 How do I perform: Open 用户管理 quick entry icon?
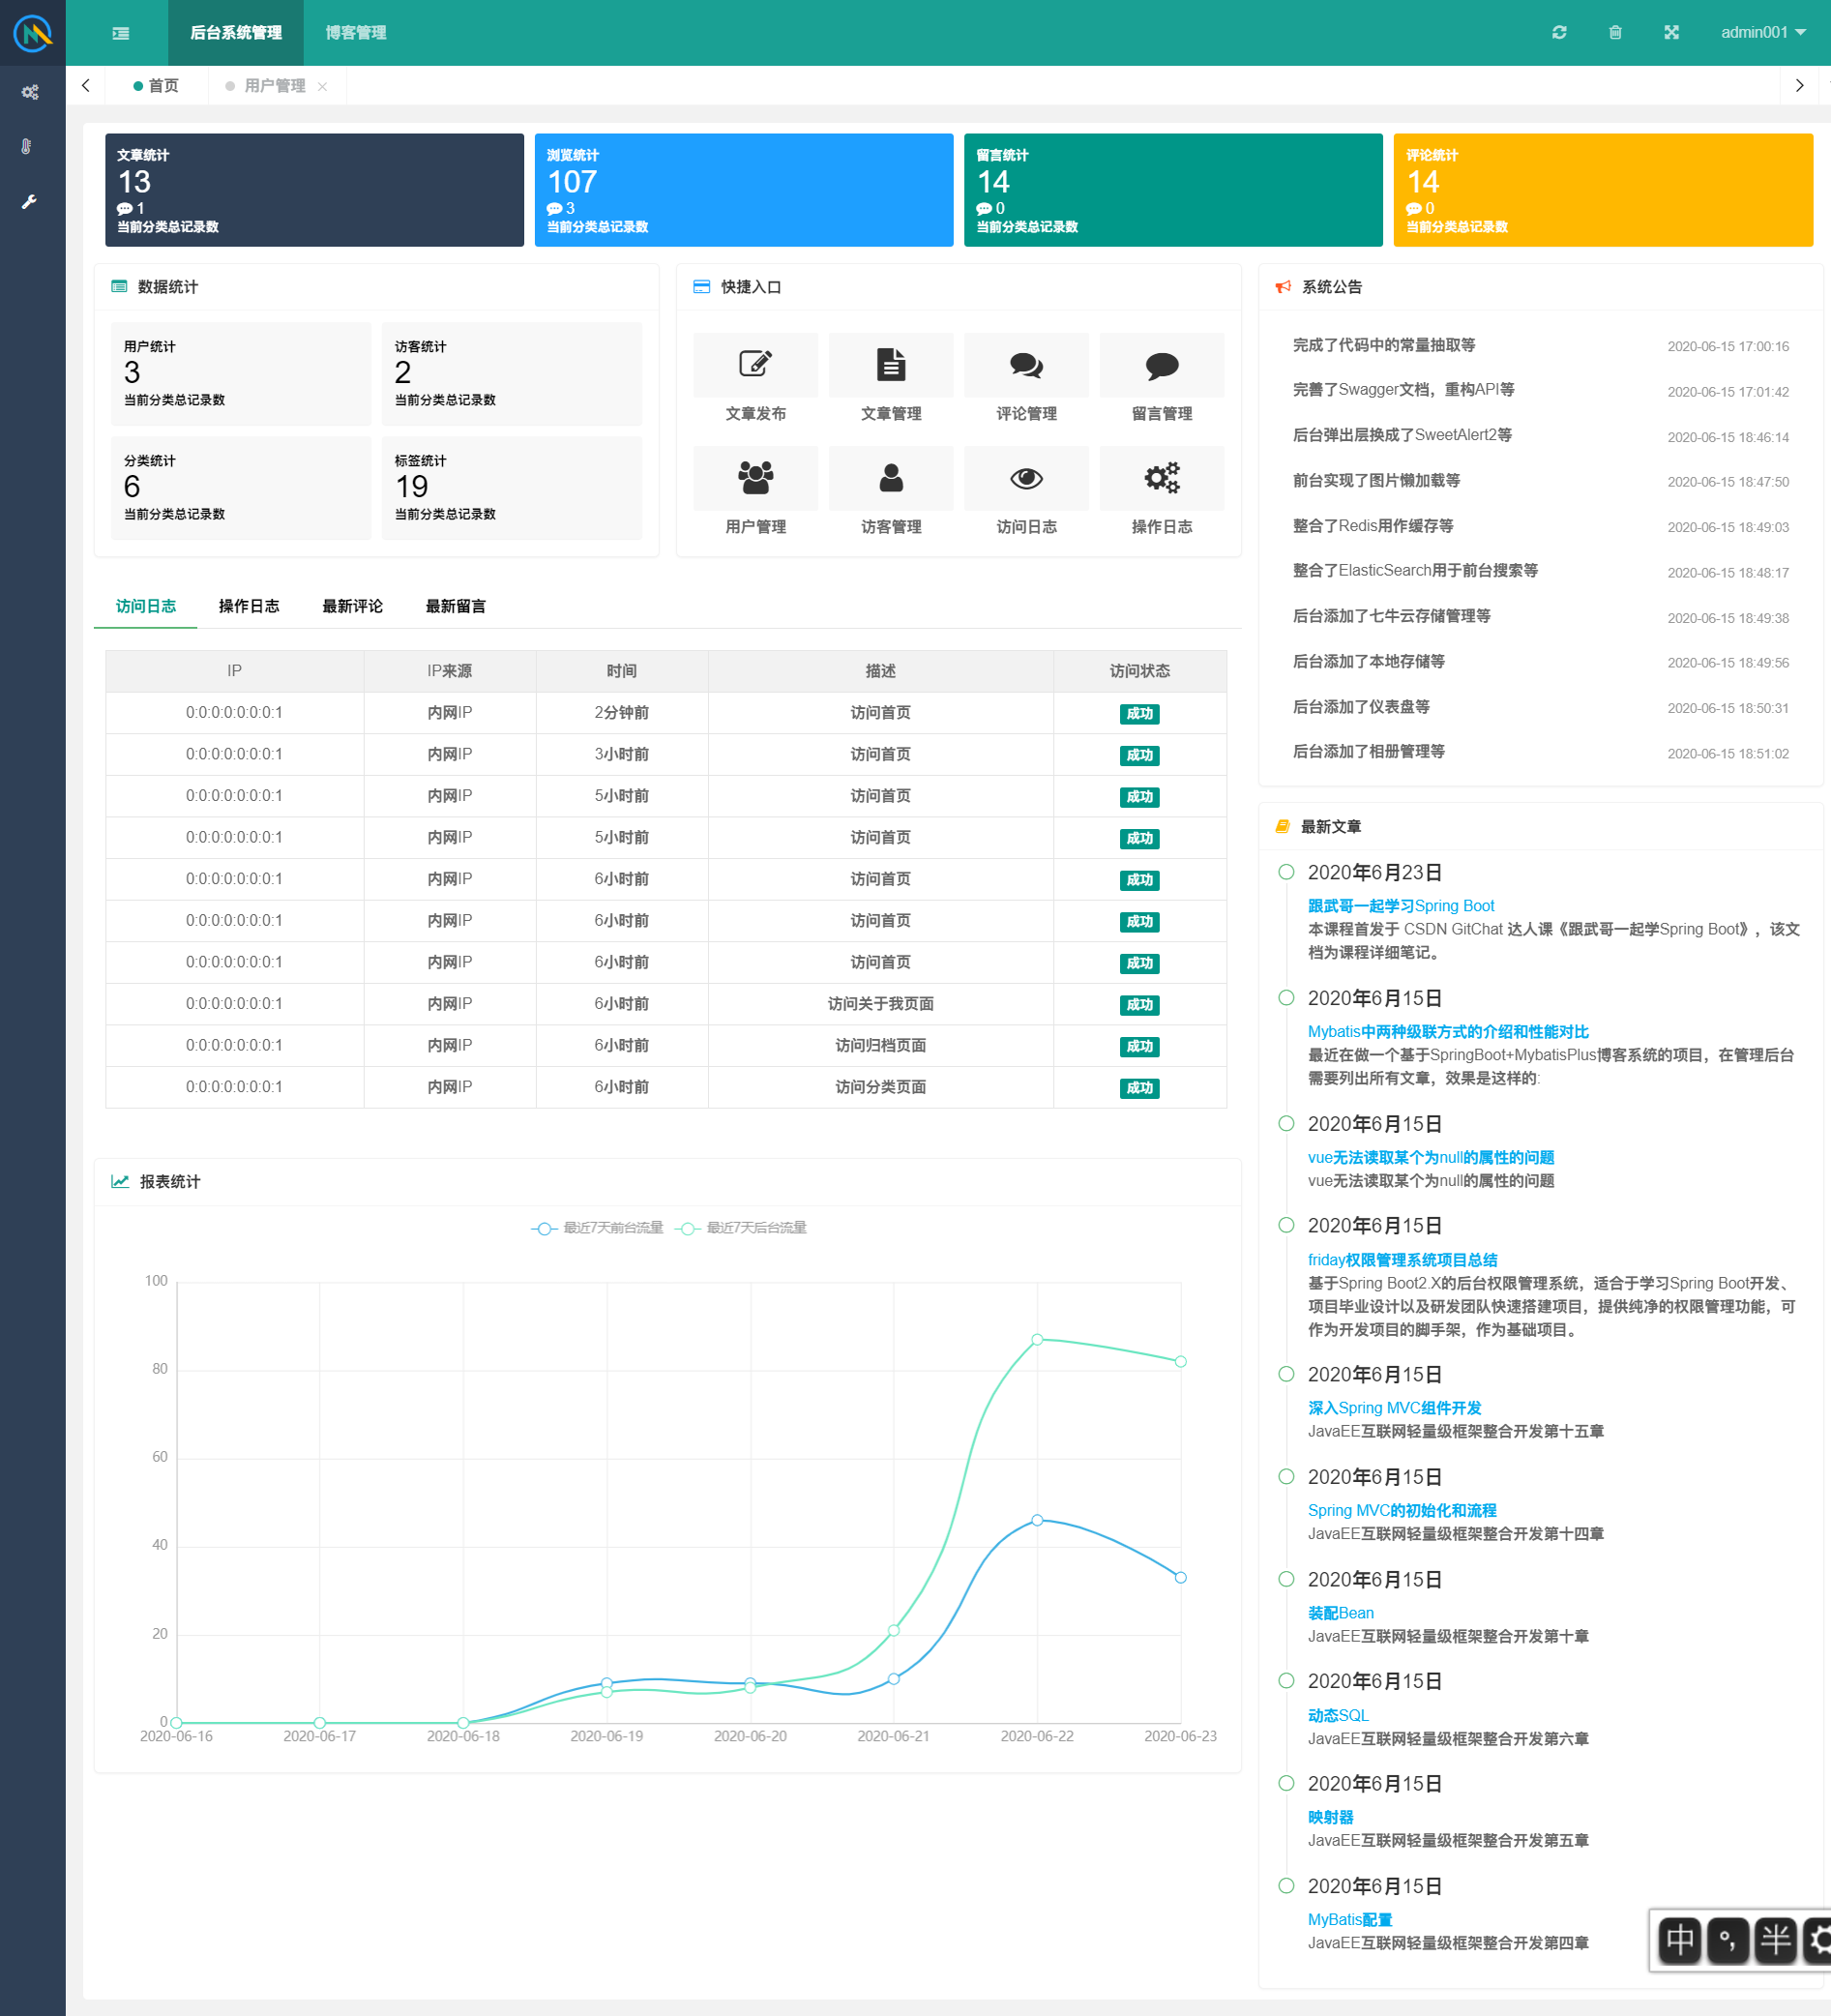755,477
